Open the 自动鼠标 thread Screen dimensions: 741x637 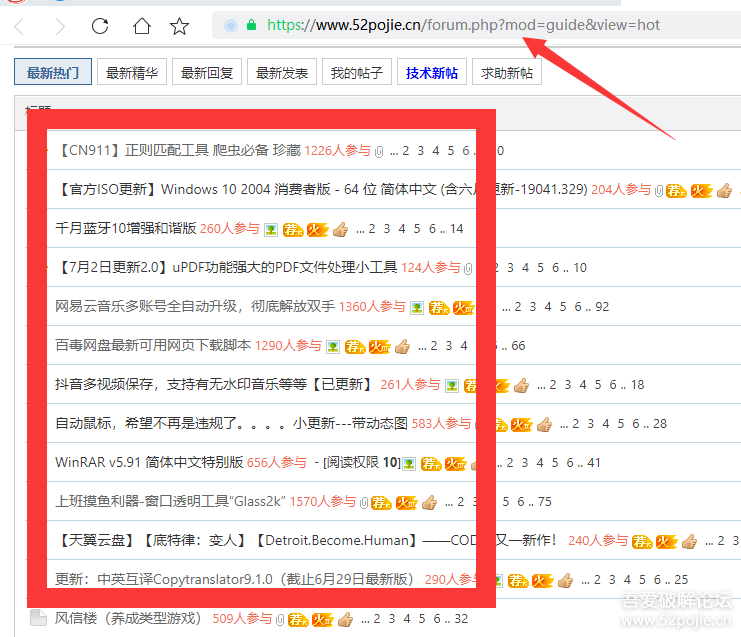[x=232, y=423]
